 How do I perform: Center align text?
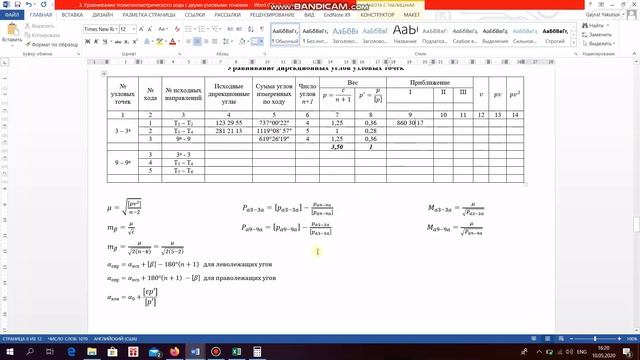point(197,41)
